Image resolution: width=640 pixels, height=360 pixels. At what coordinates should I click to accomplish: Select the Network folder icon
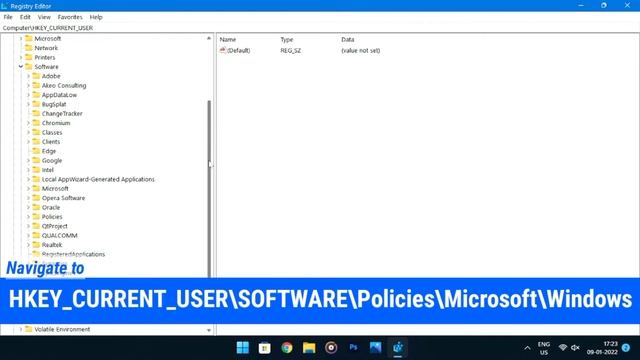29,48
